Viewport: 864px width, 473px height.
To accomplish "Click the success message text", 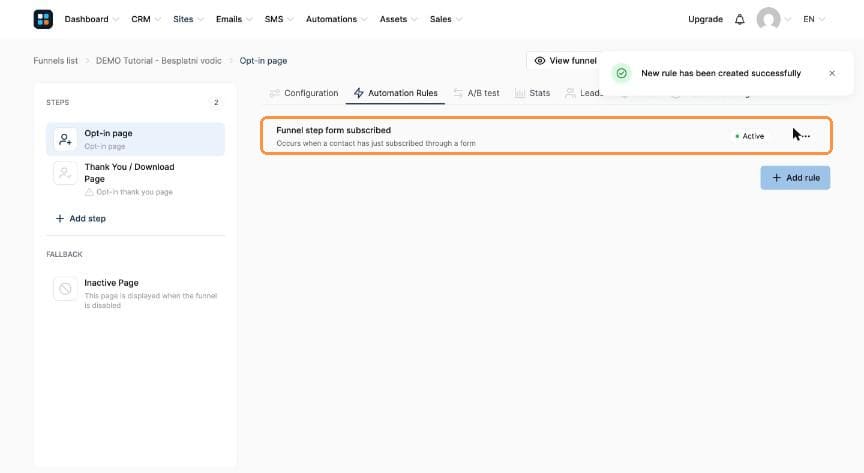I will tap(721, 73).
